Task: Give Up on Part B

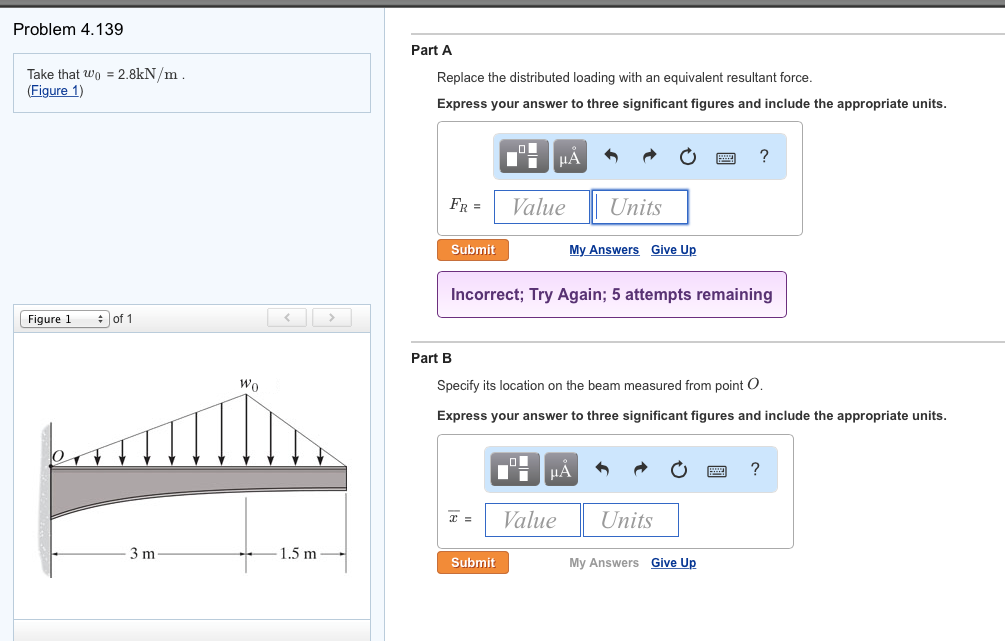Action: coord(673,562)
